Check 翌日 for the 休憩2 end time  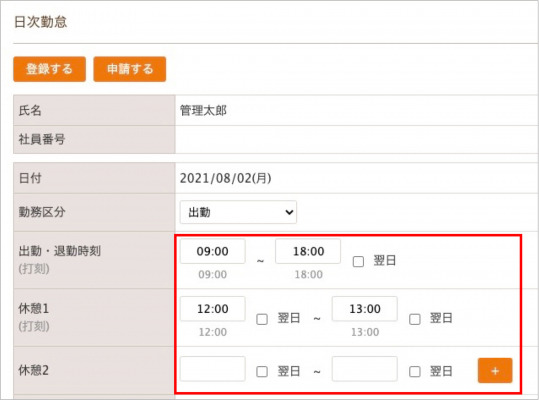(x=415, y=371)
